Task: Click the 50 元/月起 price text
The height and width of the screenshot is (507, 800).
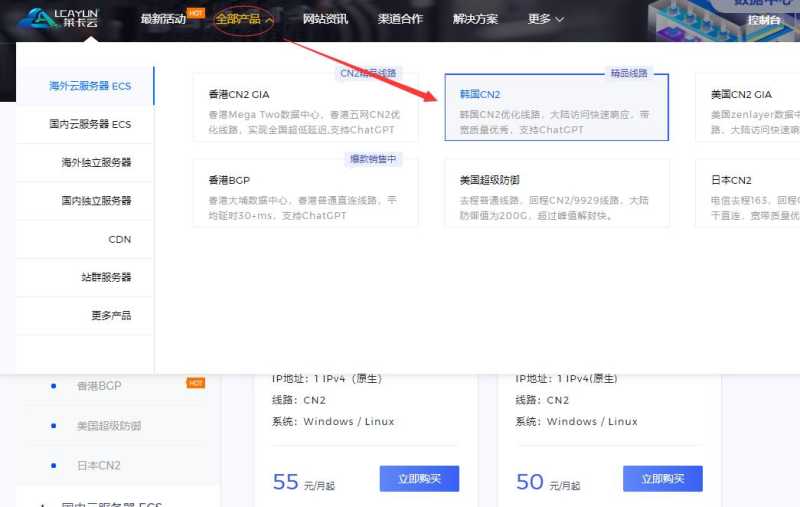Action: pos(548,483)
